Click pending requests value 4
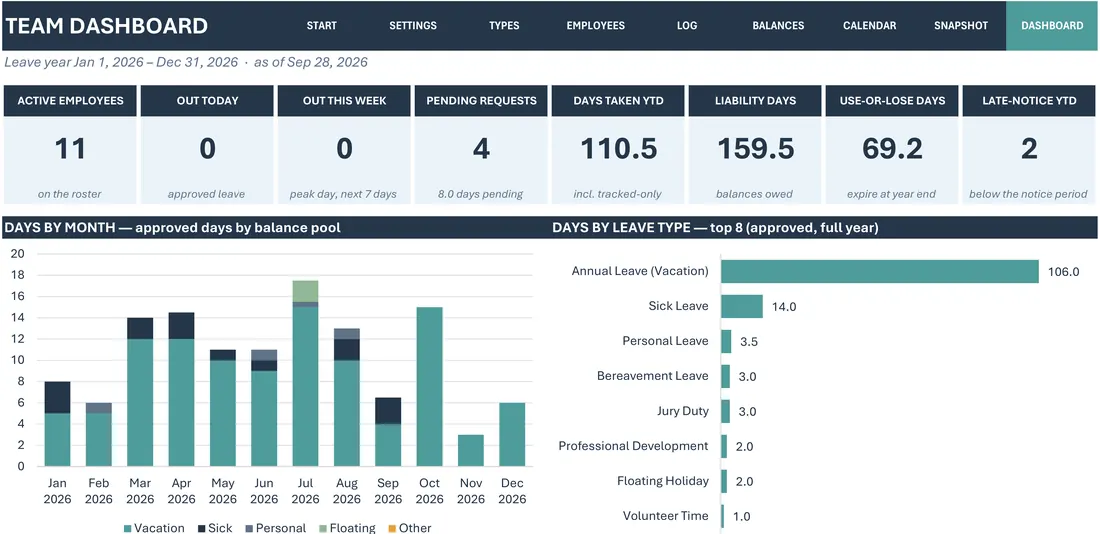Screen dimensions: 1100x534 481,149
